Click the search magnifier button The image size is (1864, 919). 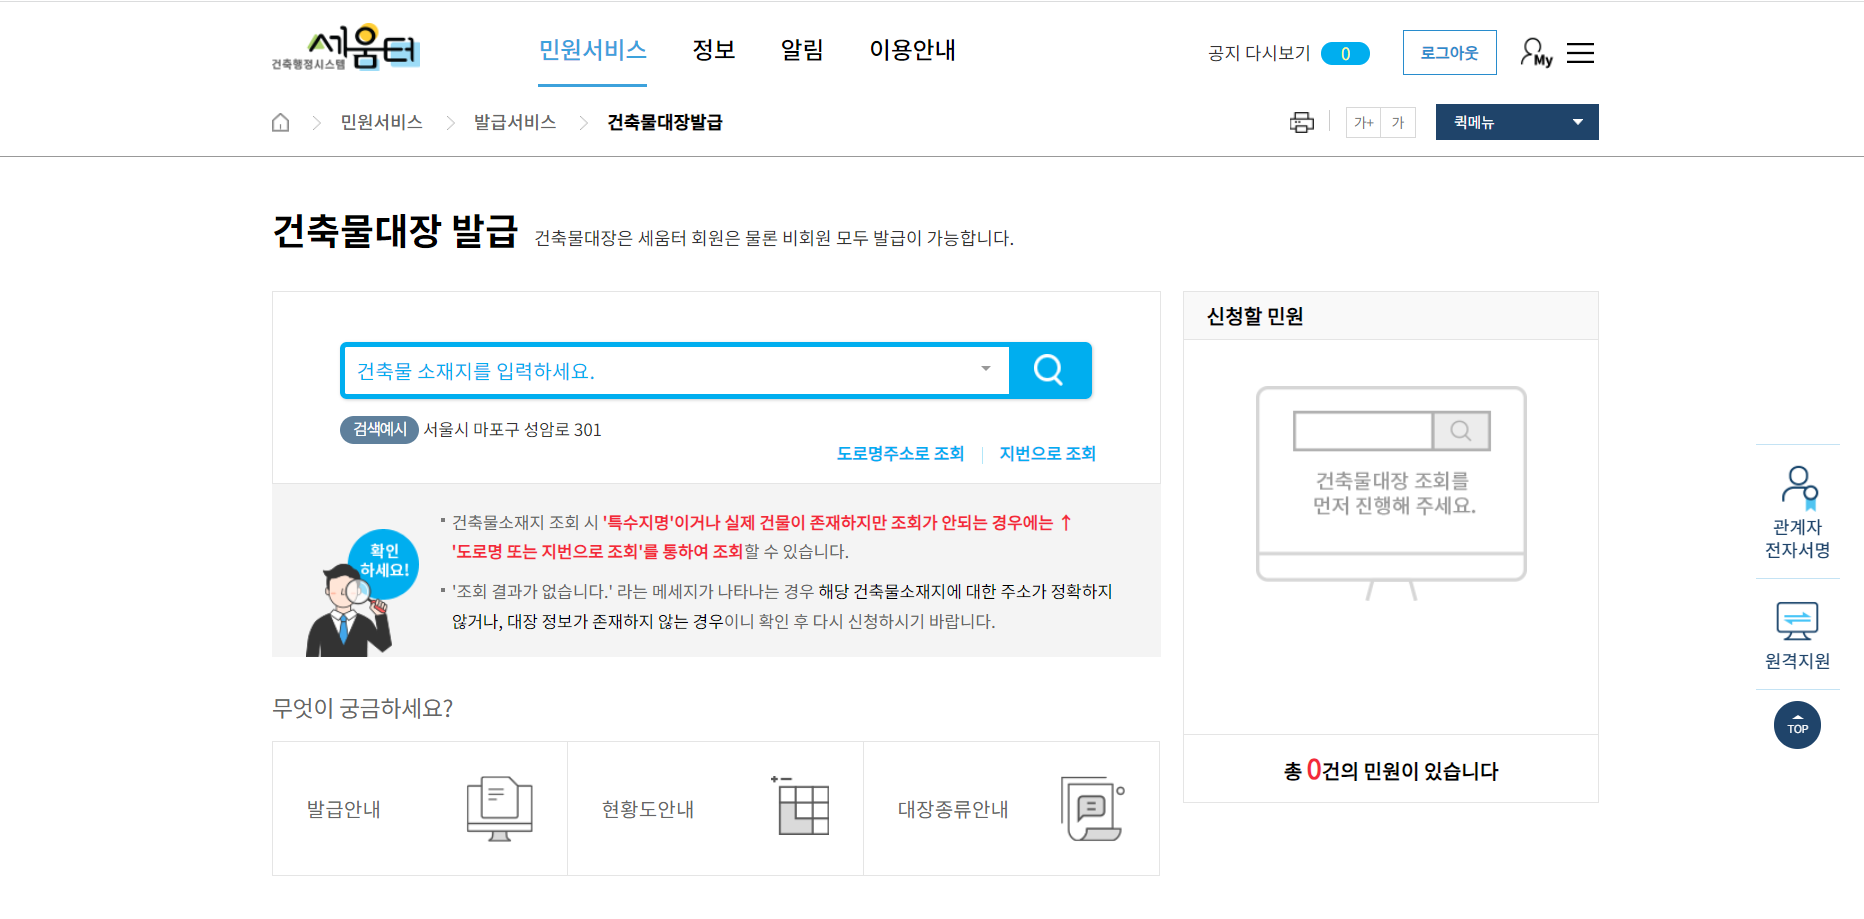point(1048,370)
